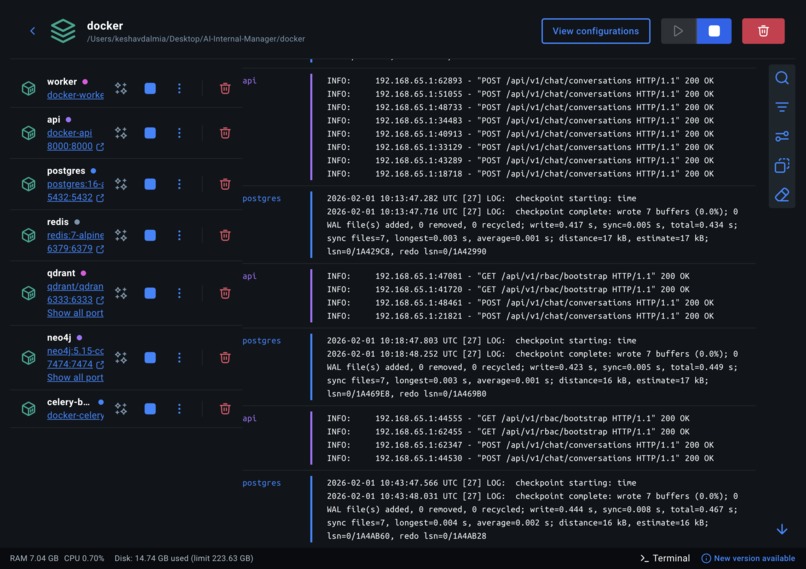This screenshot has height=569, width=806.
Task: Show all ports for qdrant
Action: (75, 313)
